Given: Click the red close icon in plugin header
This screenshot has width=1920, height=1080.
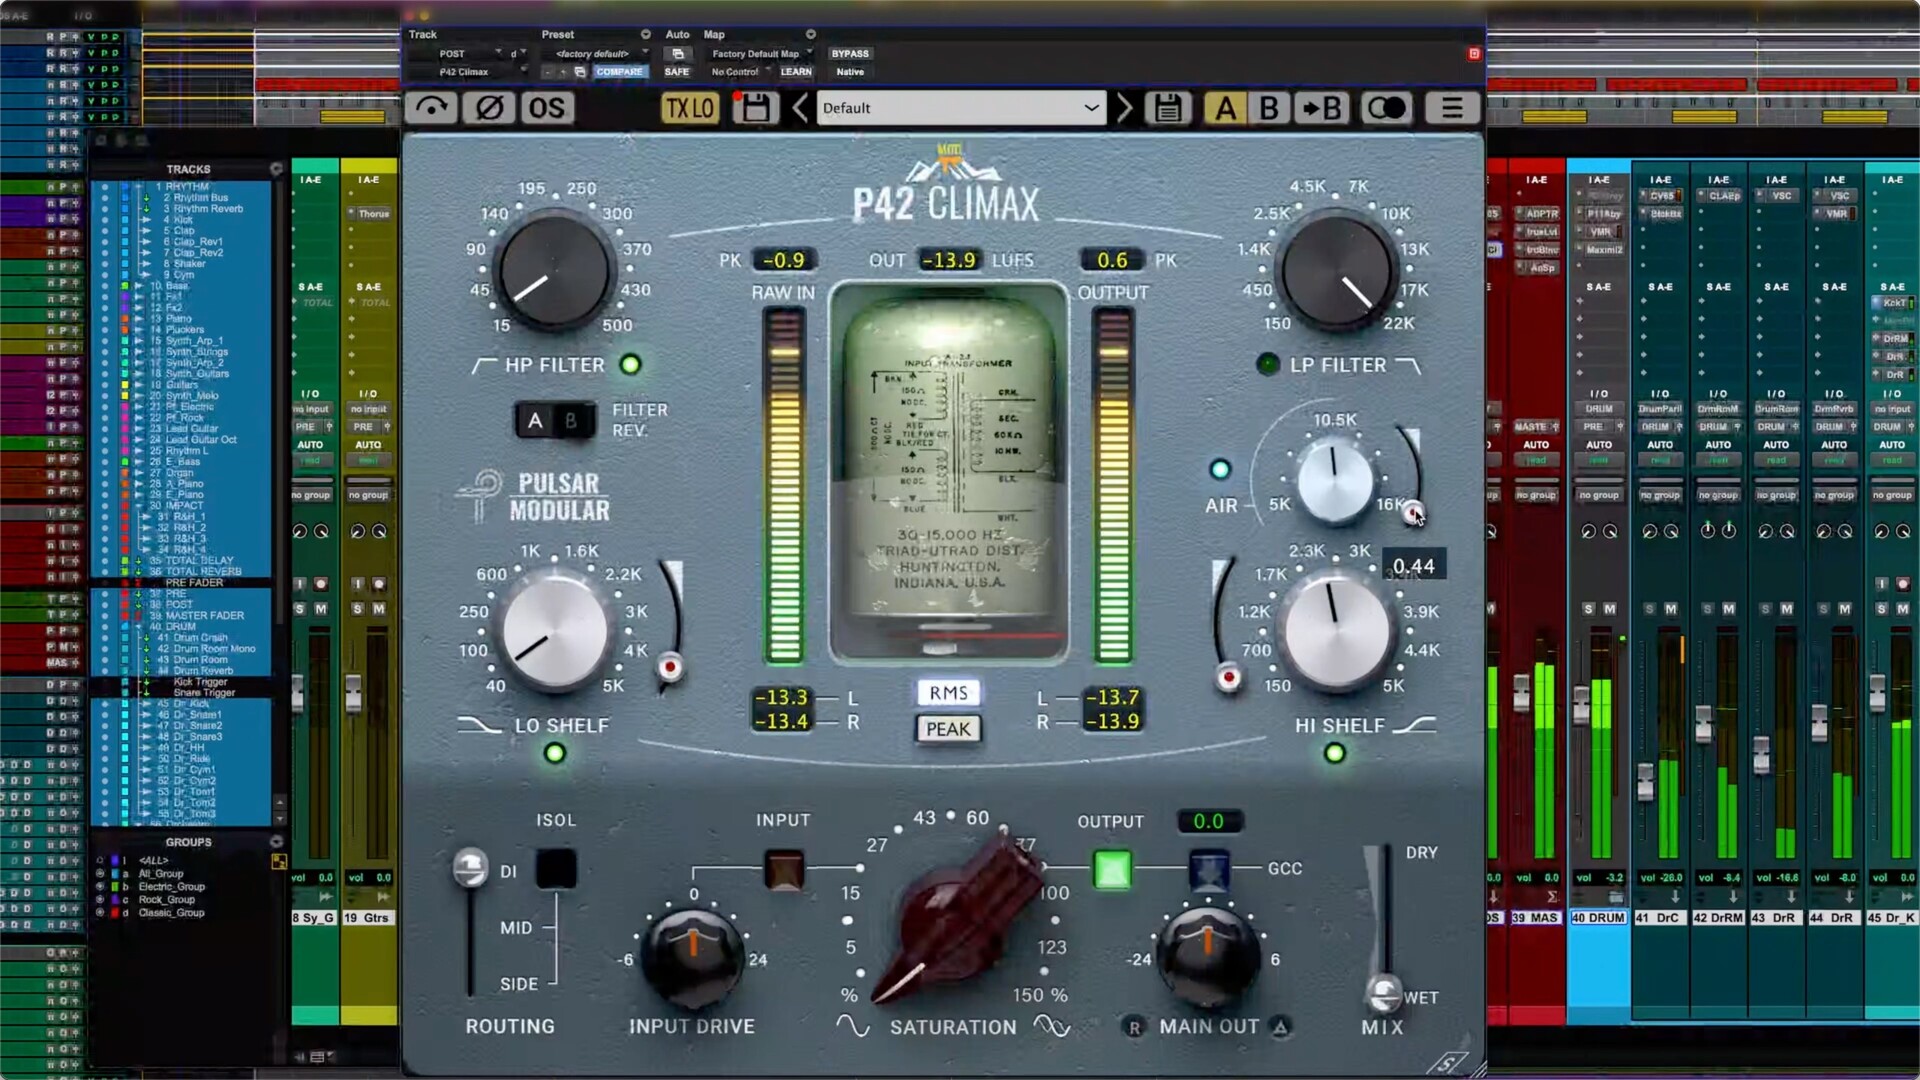Looking at the screenshot, I should (x=1474, y=54).
